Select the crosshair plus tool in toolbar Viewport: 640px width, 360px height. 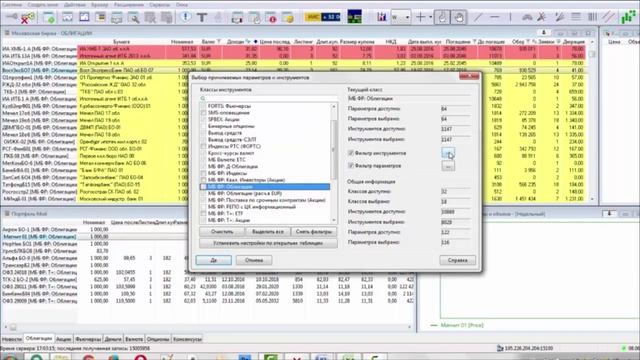(x=420, y=17)
